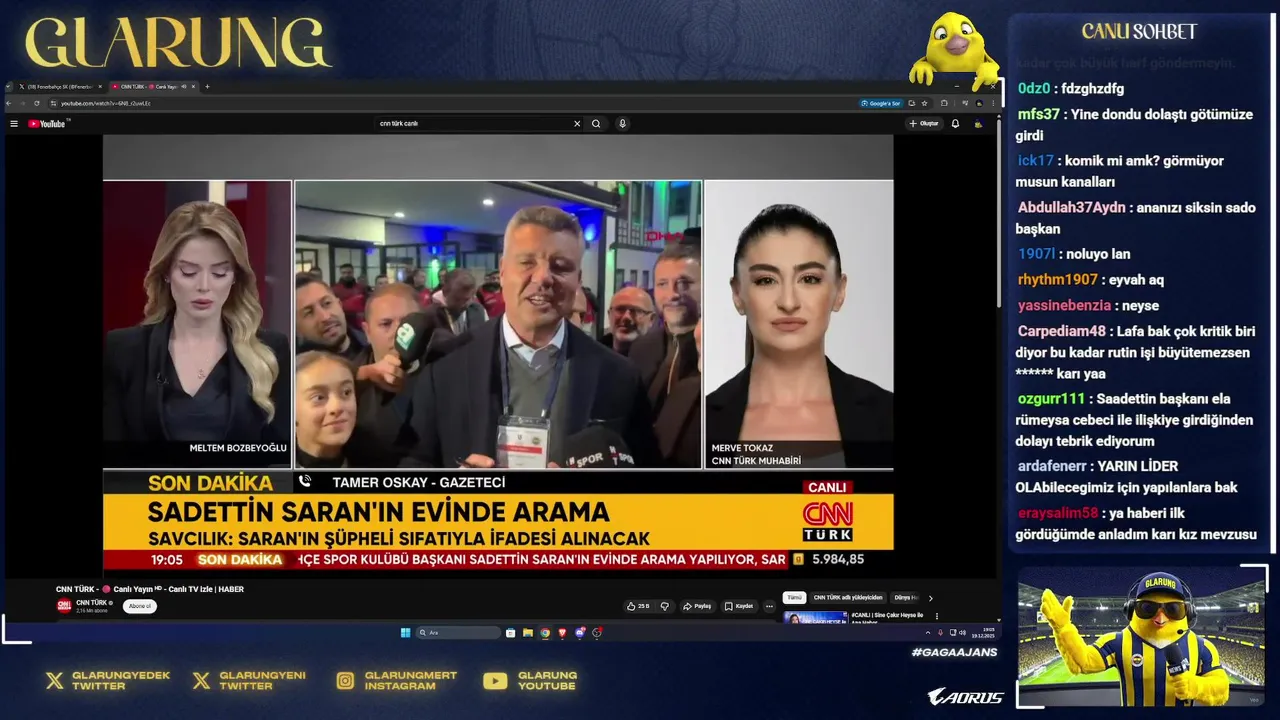Show more filter chips with the right arrow
This screenshot has height=720, width=1280.
(x=931, y=598)
